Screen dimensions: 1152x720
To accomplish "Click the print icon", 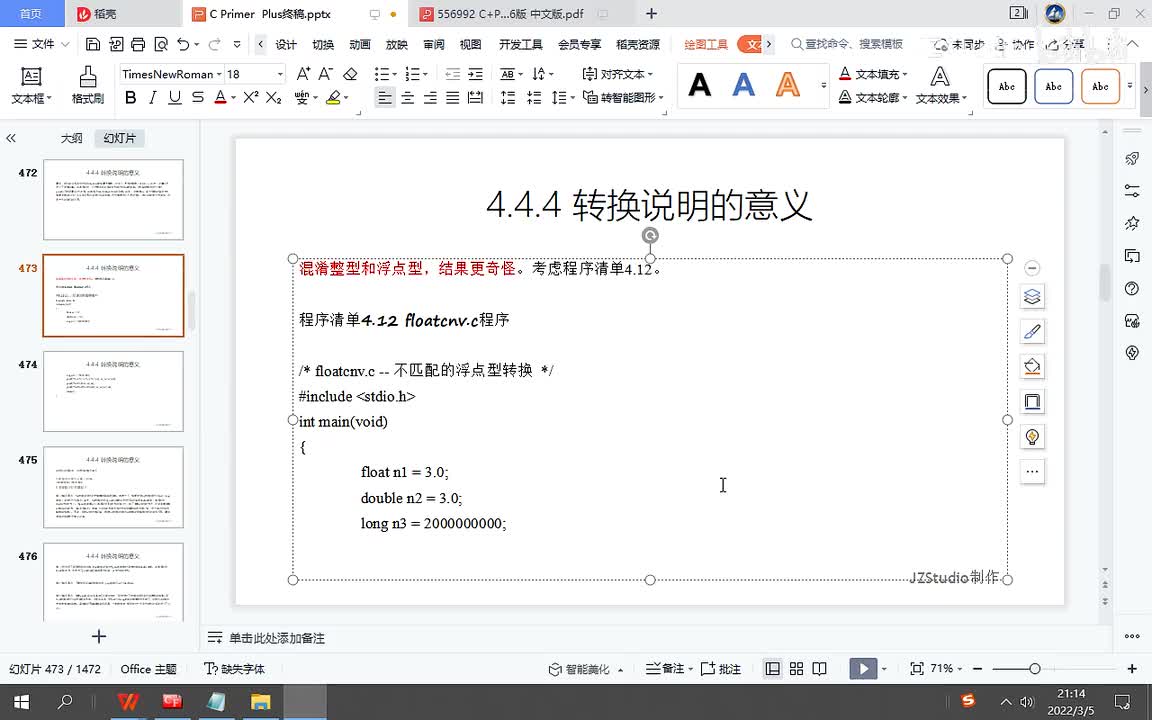I will click(138, 44).
